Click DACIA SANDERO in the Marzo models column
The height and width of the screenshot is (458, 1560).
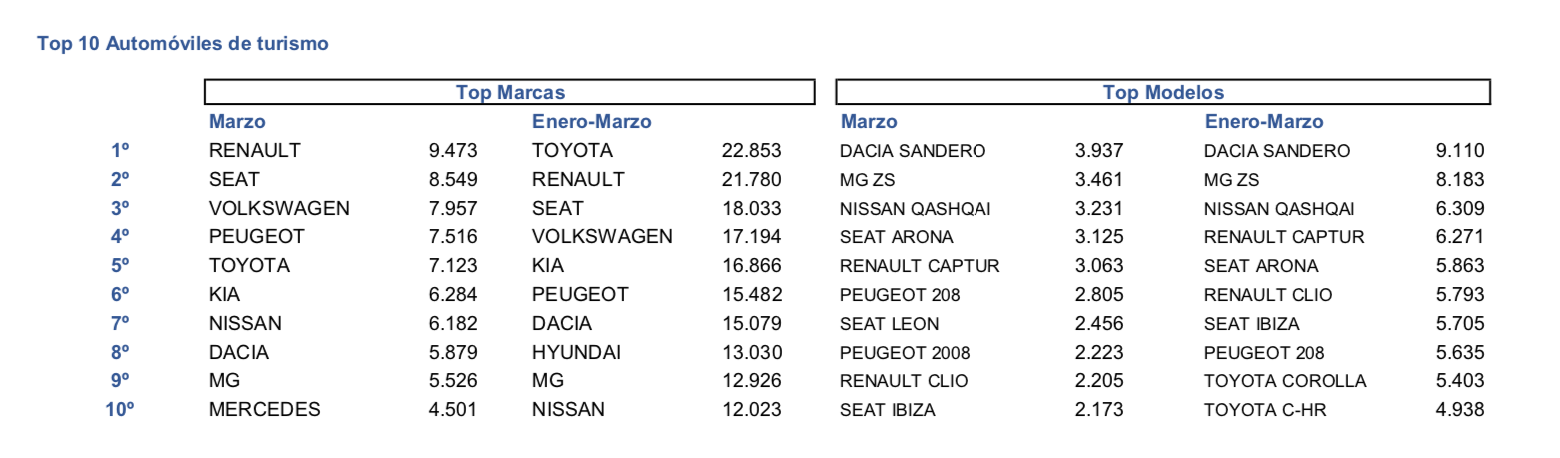tap(913, 152)
